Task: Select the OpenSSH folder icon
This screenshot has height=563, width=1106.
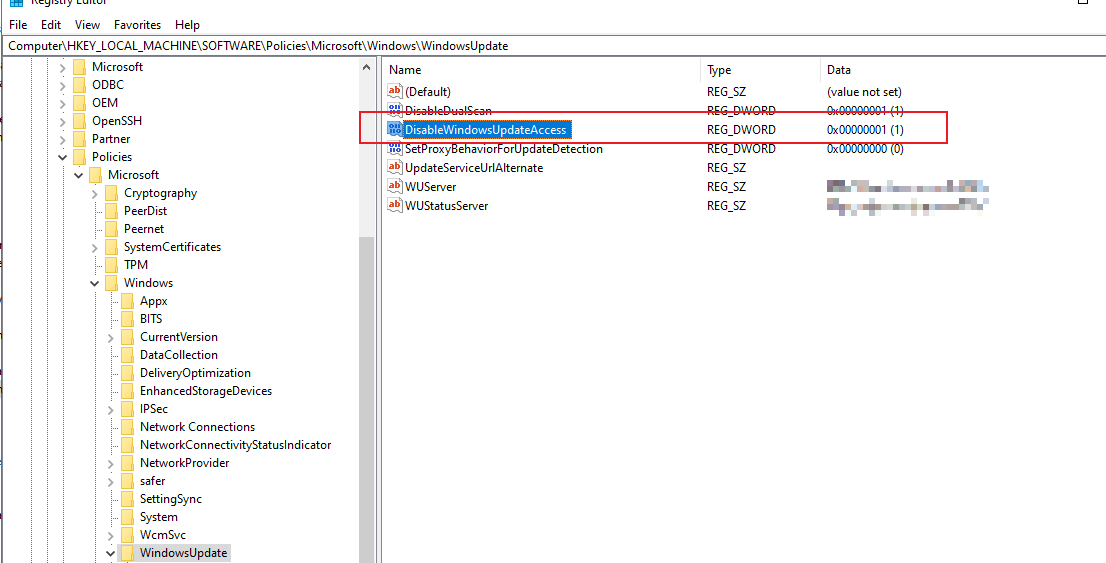Action: [80, 121]
